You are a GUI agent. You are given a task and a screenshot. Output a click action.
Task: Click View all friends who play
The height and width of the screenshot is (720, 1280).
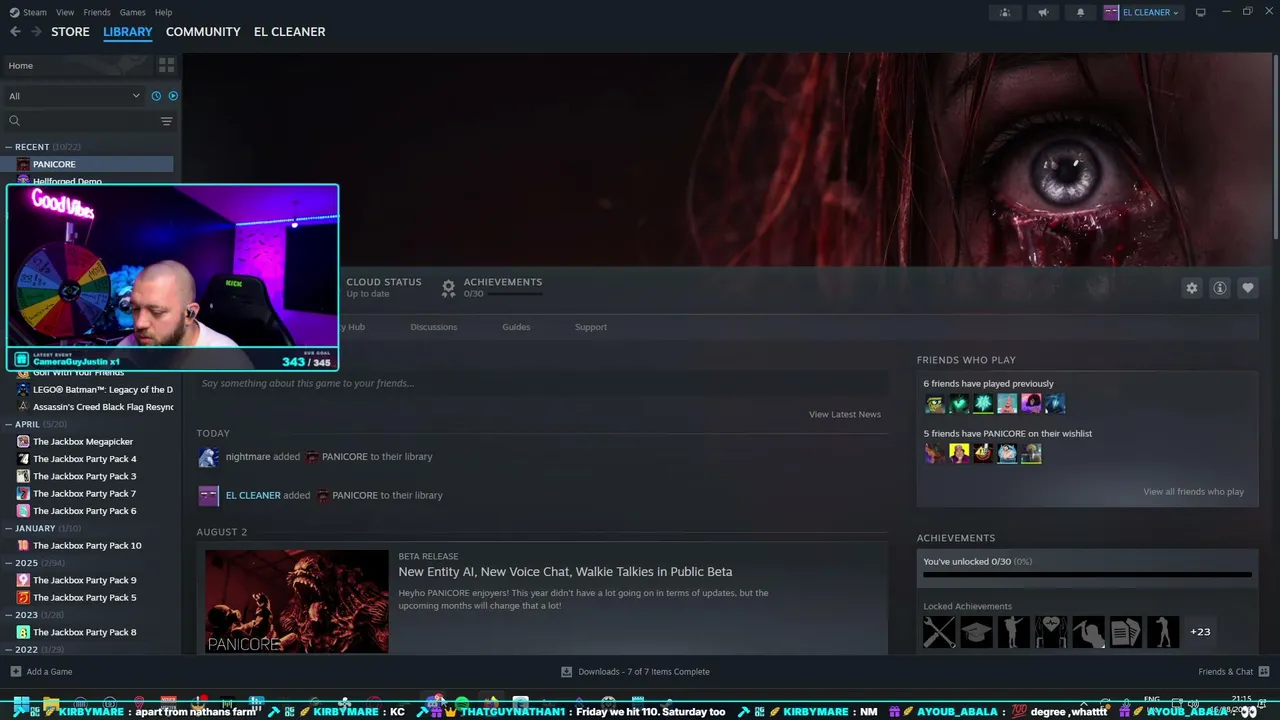pos(1194,492)
